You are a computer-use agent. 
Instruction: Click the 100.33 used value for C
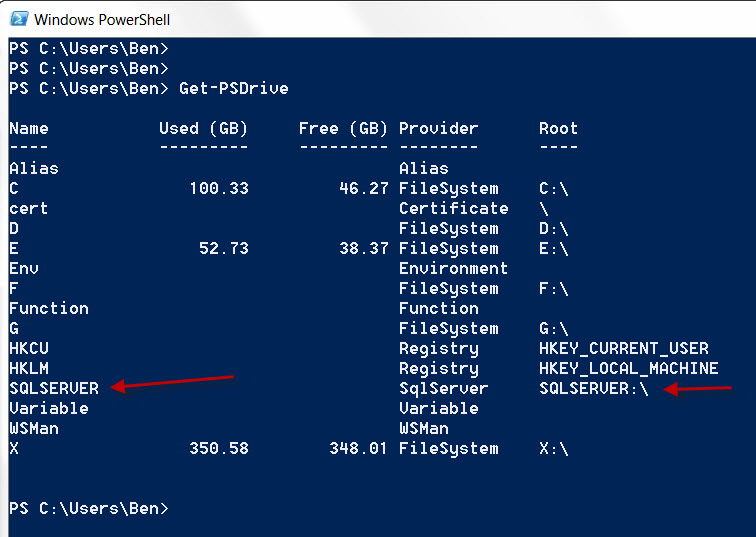tap(218, 188)
